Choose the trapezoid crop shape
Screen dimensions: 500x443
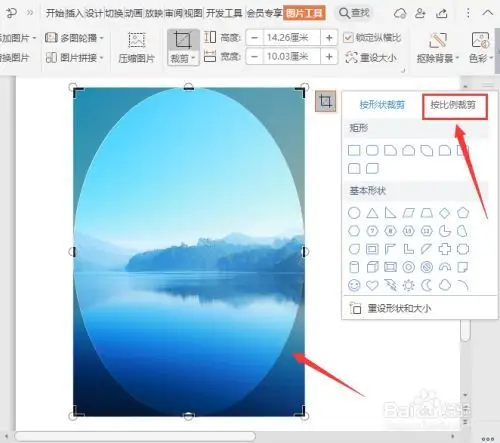click(x=426, y=213)
